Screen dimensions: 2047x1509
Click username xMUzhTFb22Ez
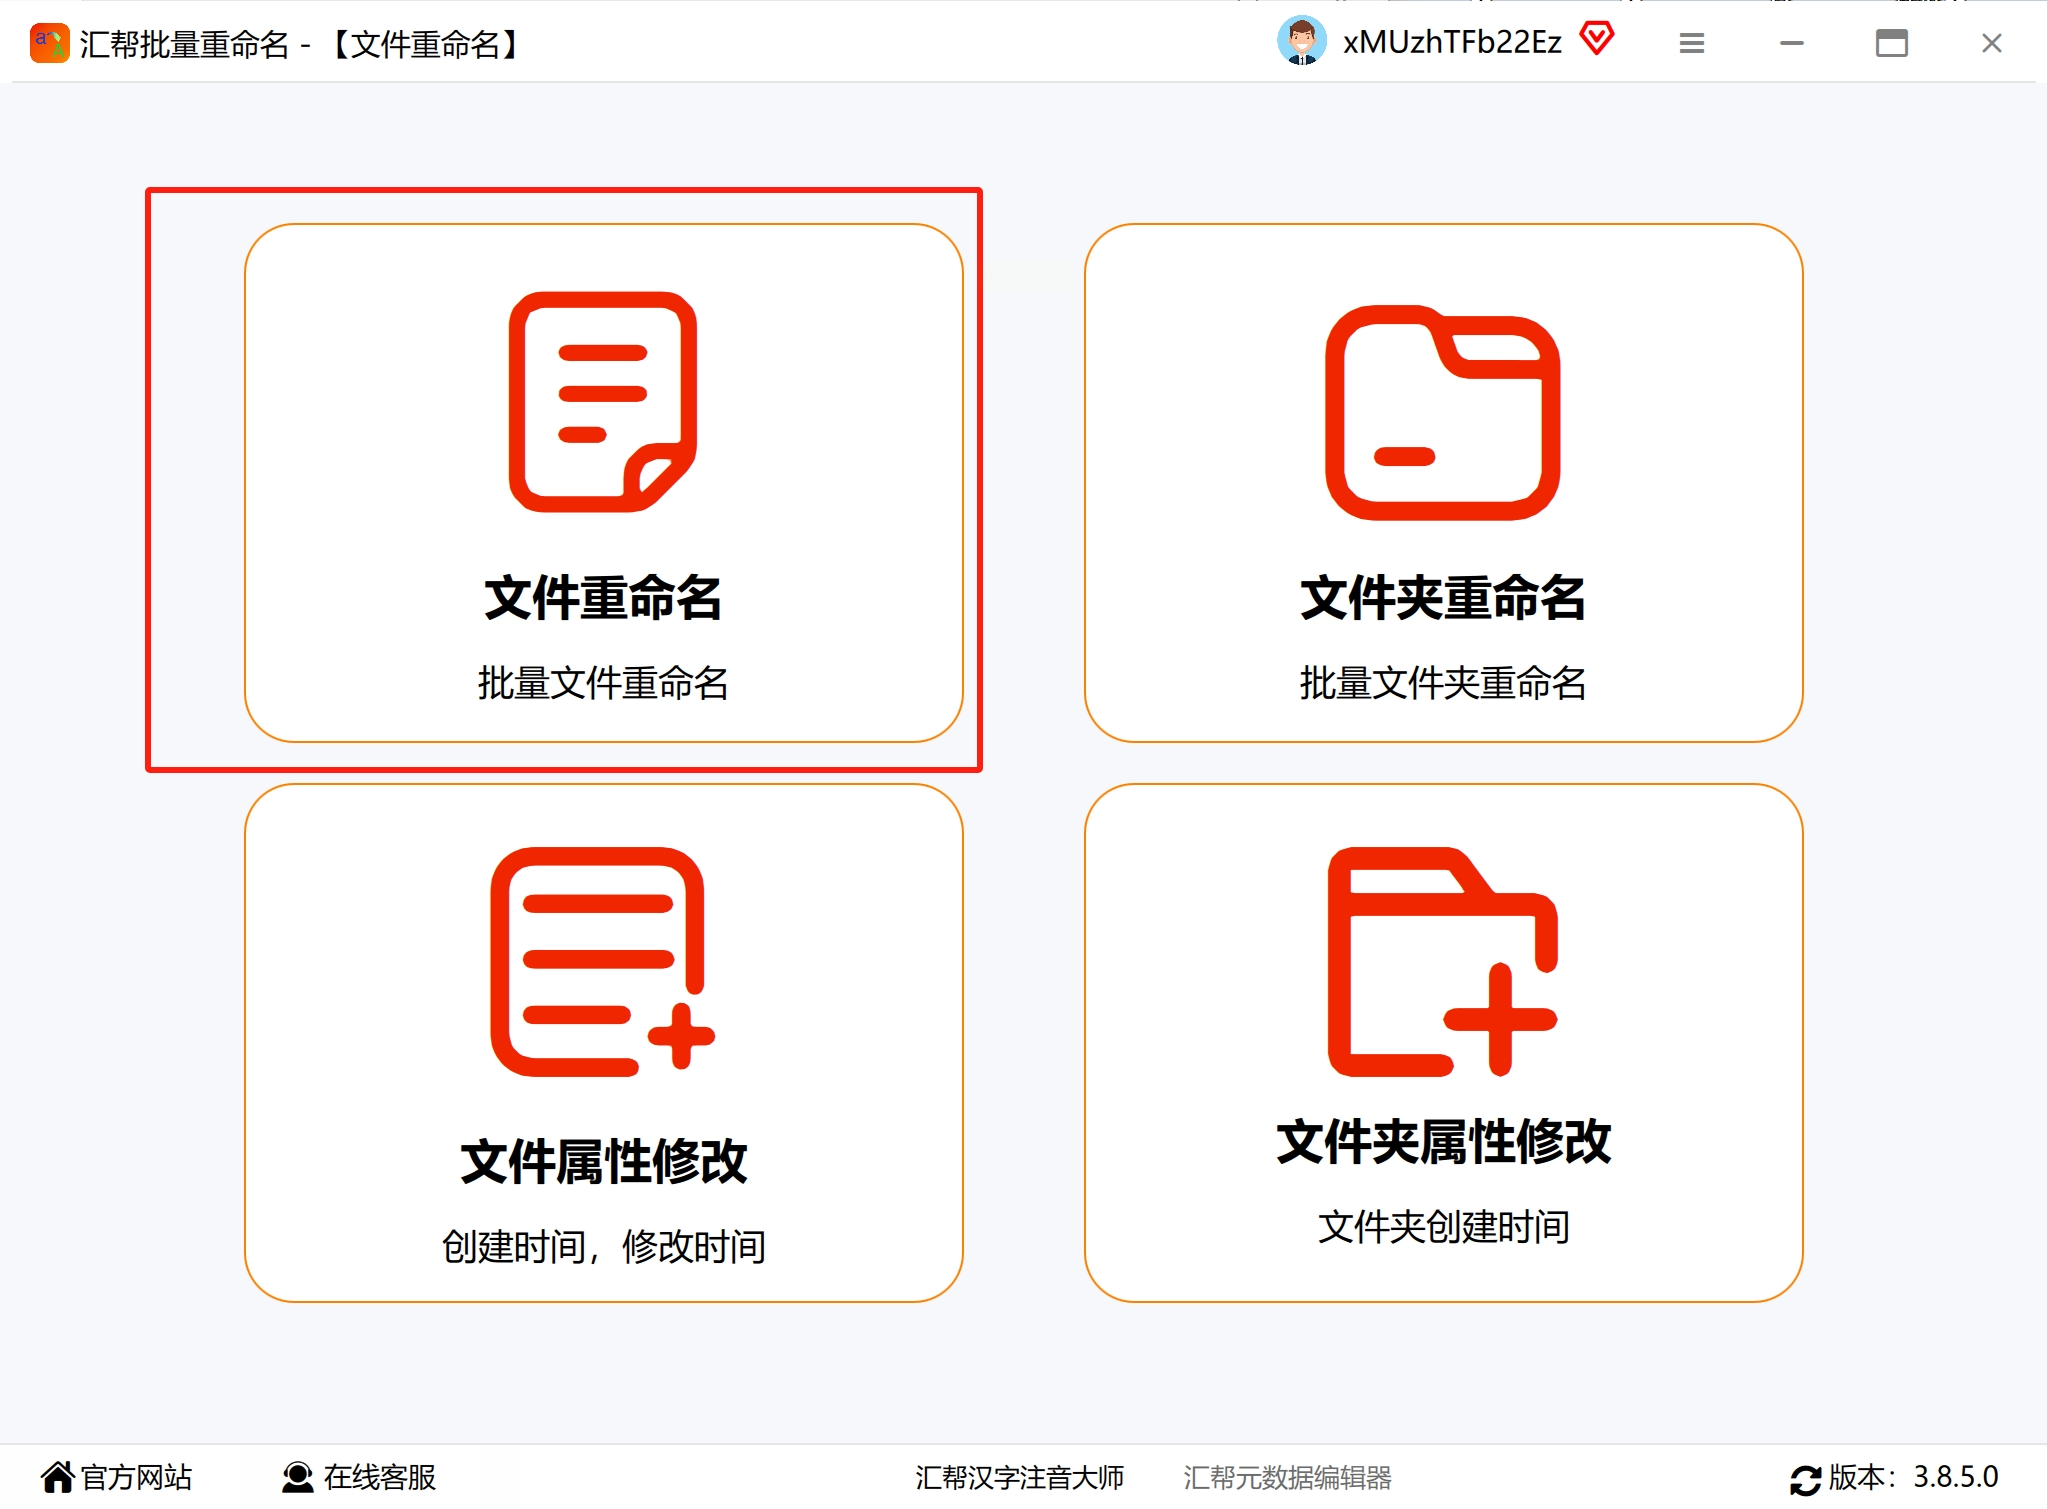pos(1452,42)
